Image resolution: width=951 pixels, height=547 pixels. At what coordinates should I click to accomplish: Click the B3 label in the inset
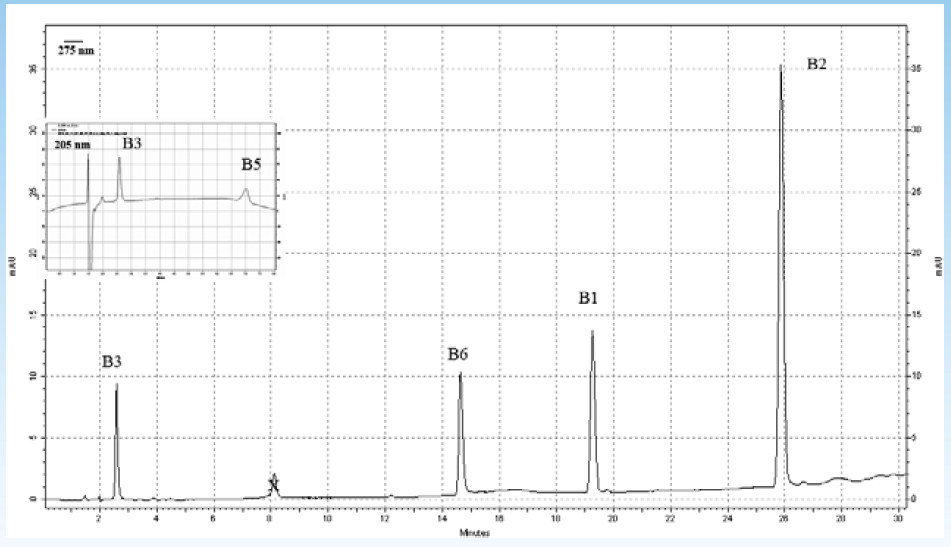[x=132, y=144]
